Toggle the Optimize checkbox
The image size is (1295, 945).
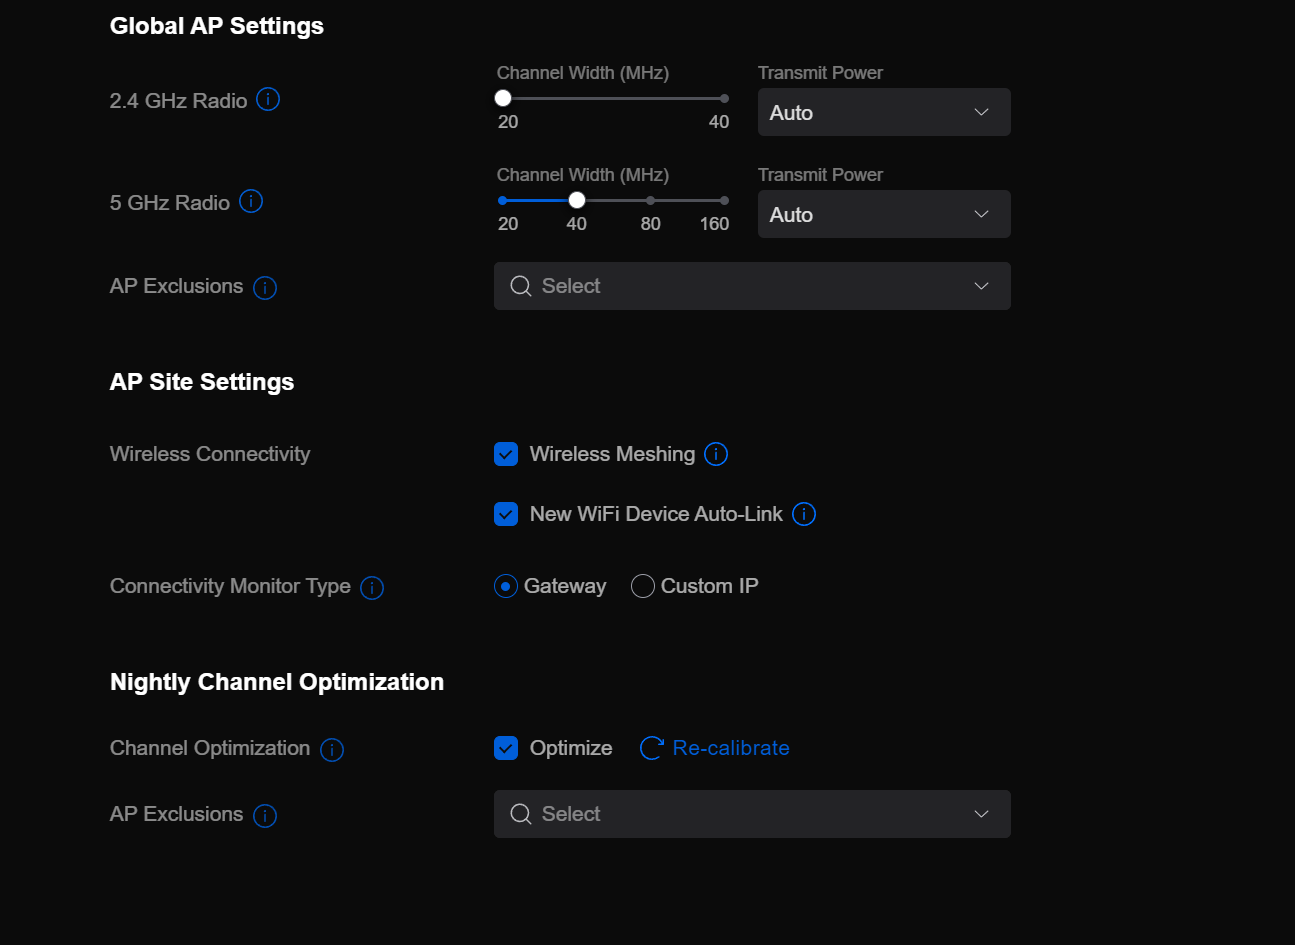tap(506, 748)
